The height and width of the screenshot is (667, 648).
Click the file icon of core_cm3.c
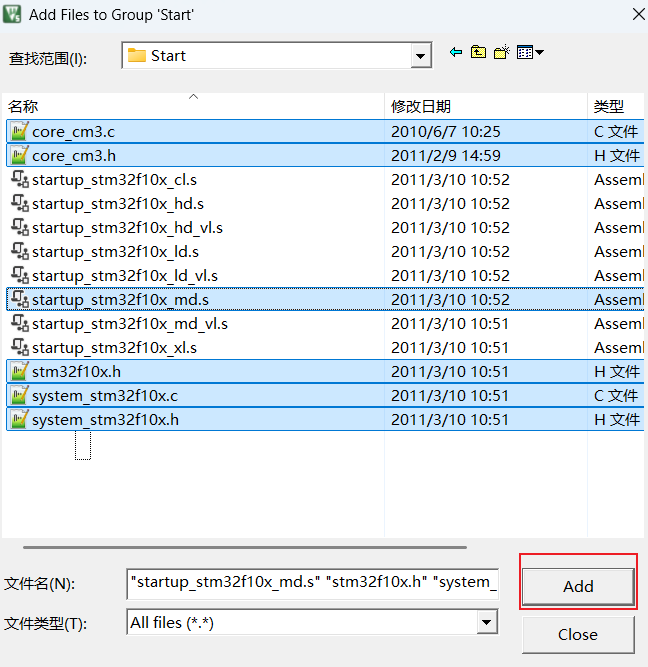coord(19,131)
